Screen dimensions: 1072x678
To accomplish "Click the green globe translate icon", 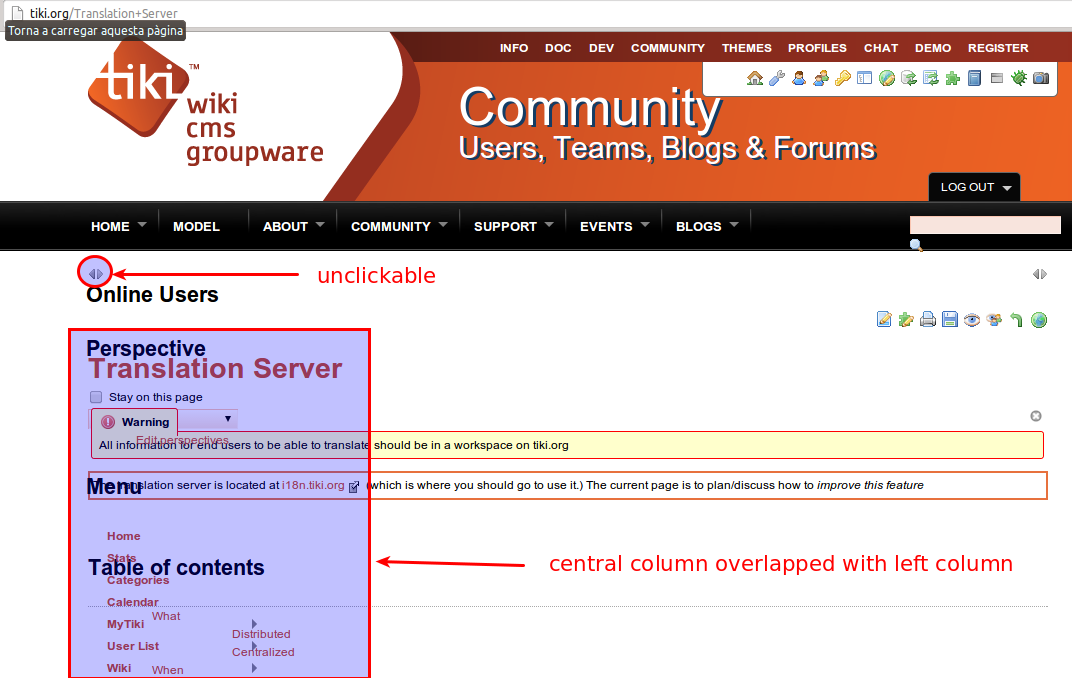I will point(1038,319).
